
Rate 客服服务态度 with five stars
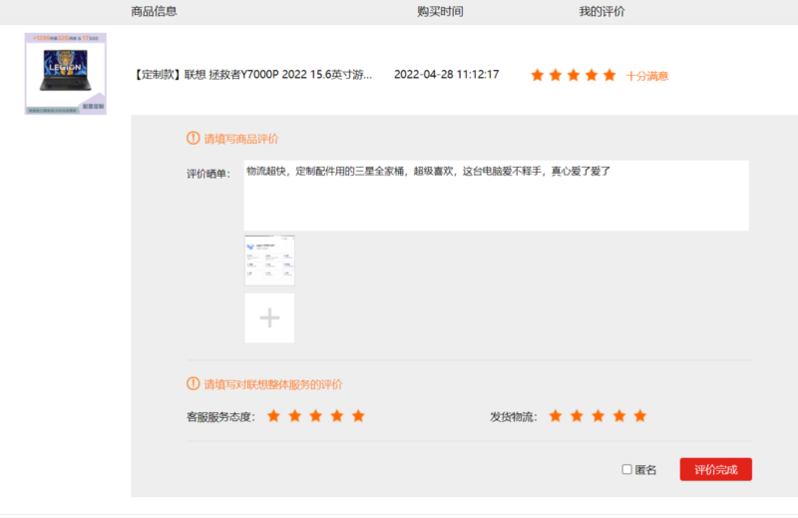358,416
